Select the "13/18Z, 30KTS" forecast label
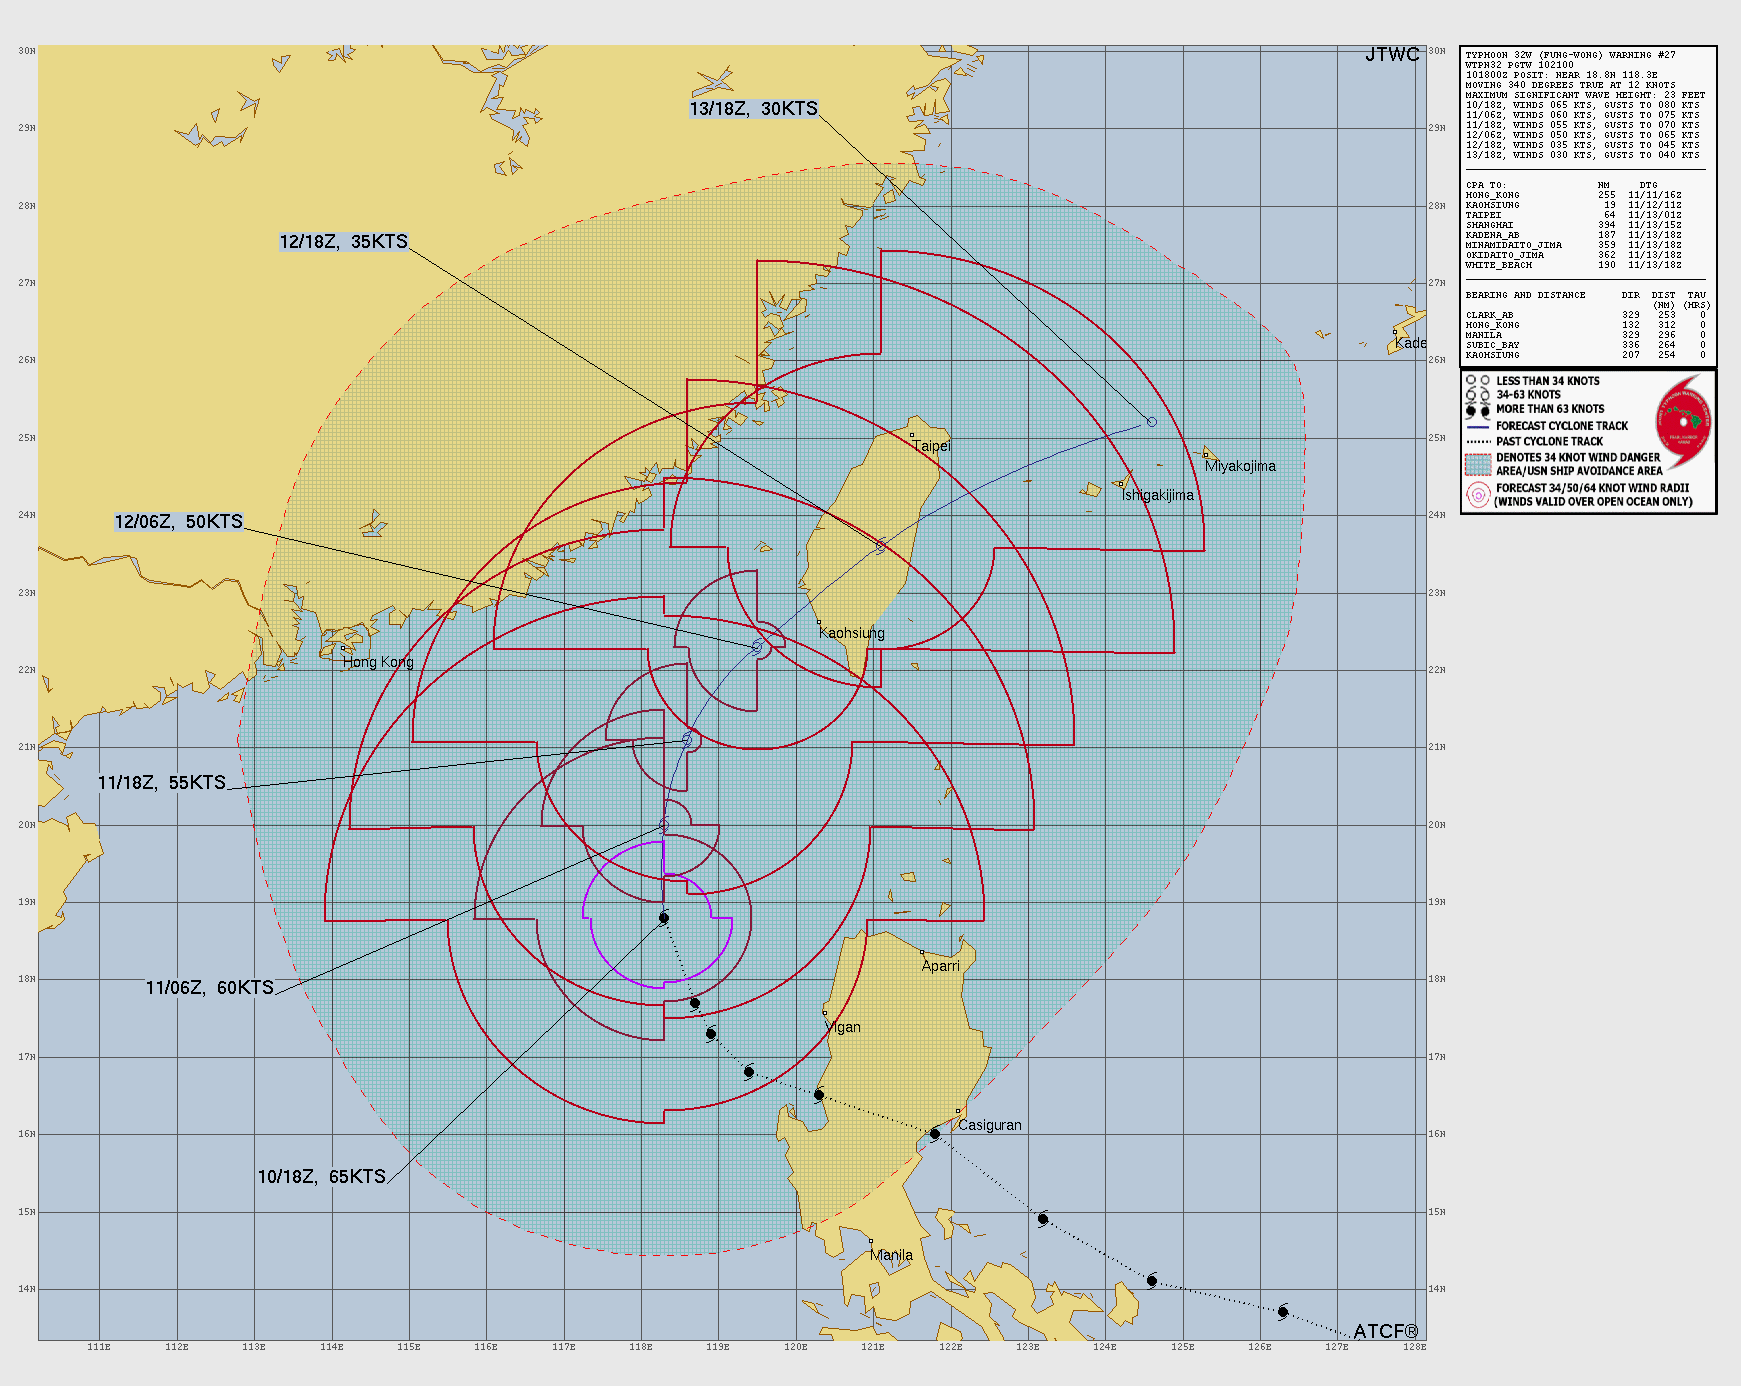 pyautogui.click(x=753, y=109)
